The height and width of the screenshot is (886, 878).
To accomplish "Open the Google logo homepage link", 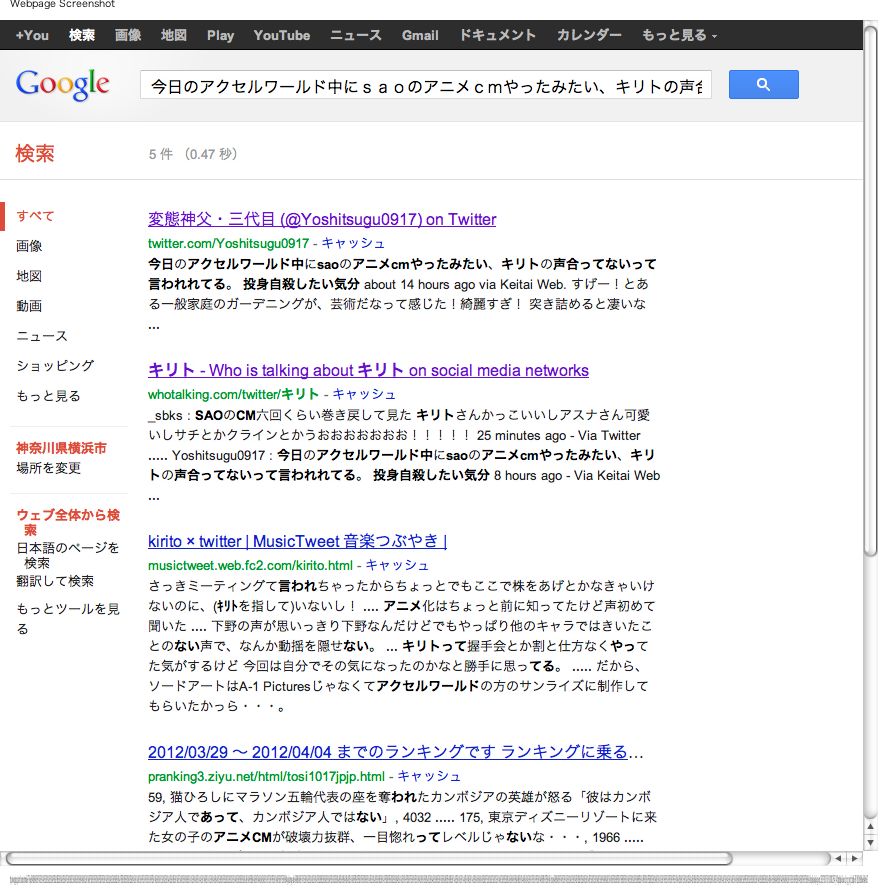I will (x=62, y=85).
